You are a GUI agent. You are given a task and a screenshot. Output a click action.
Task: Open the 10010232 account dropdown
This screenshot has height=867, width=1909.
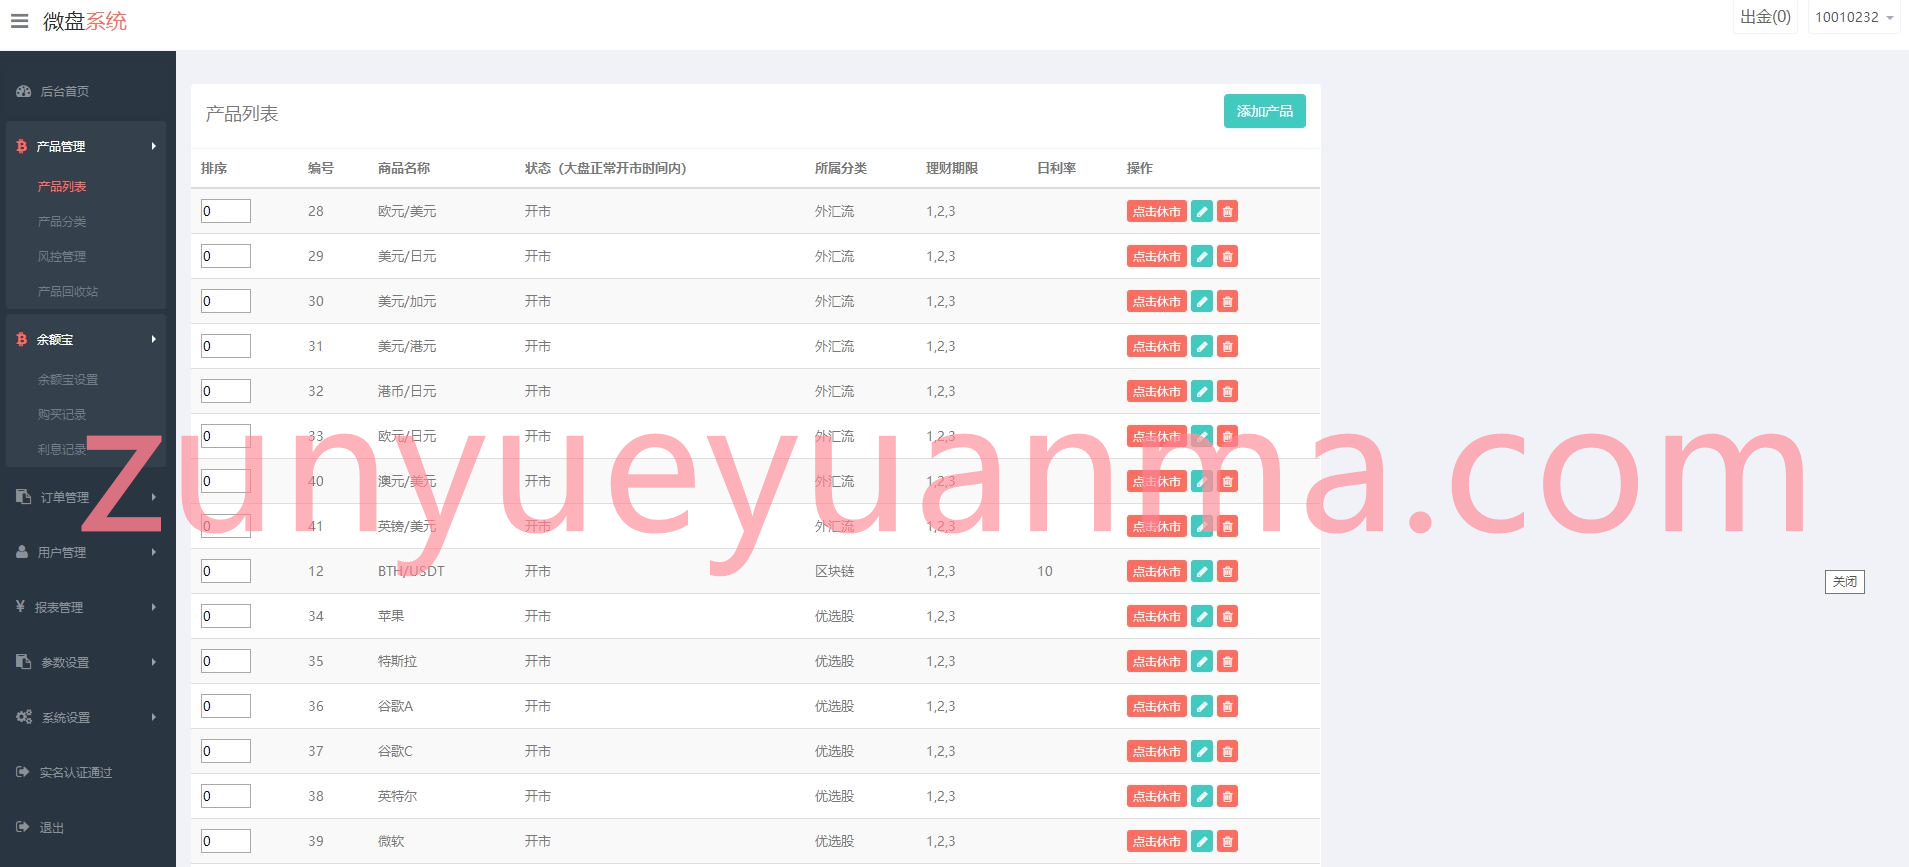[1853, 17]
